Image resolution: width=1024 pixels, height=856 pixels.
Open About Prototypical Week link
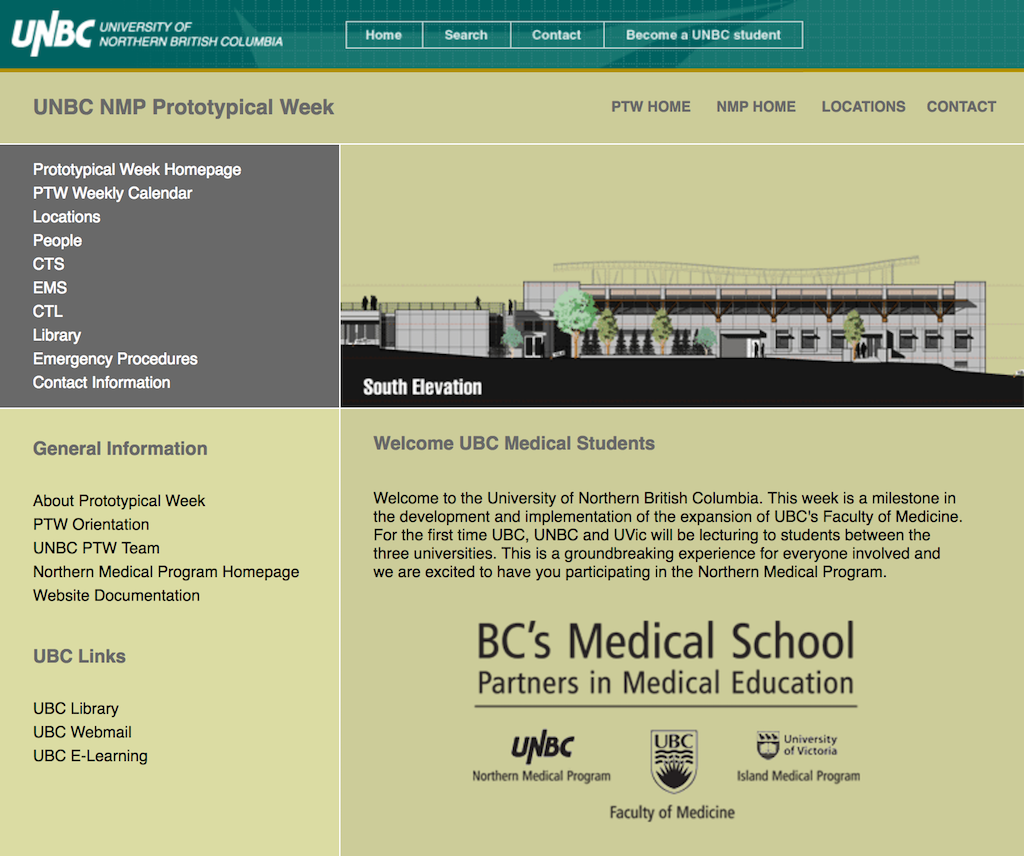119,501
